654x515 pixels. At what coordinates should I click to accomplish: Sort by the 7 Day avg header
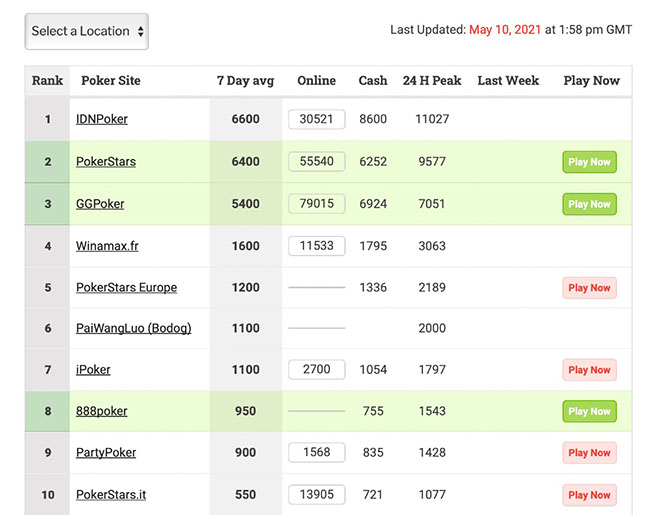pos(245,81)
